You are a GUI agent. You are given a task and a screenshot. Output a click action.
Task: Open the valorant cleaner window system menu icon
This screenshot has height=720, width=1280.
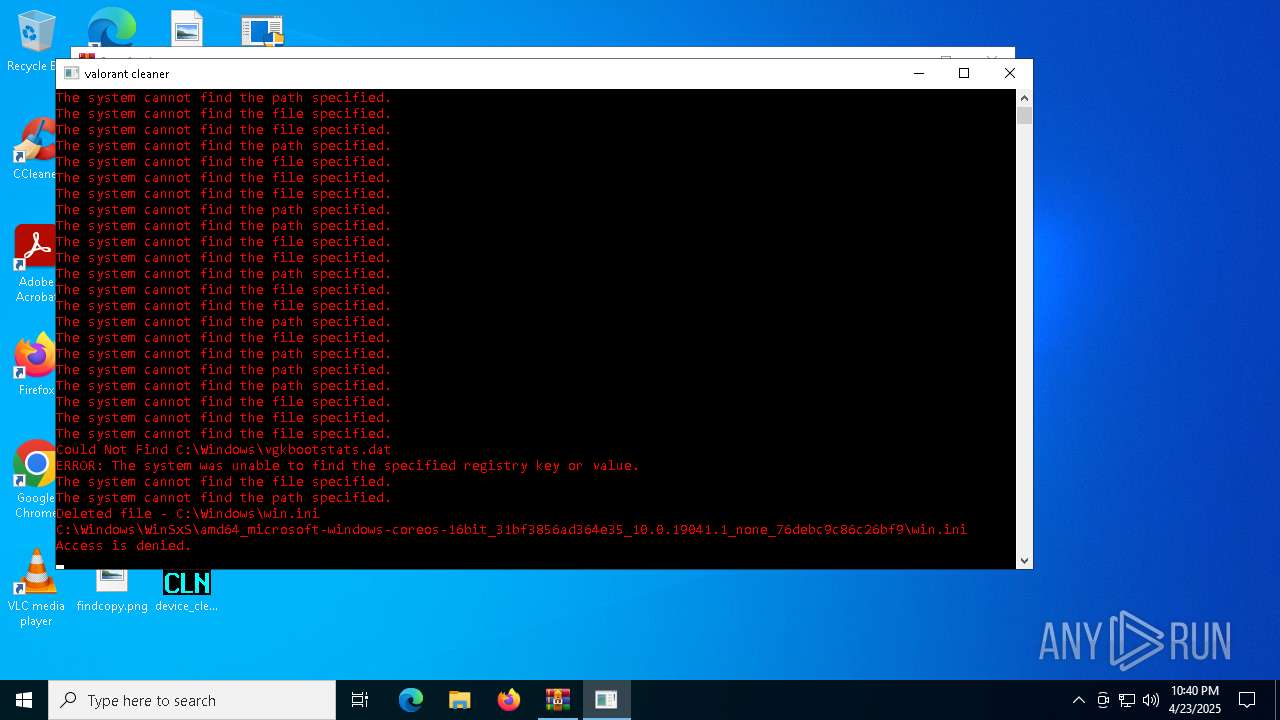point(71,73)
